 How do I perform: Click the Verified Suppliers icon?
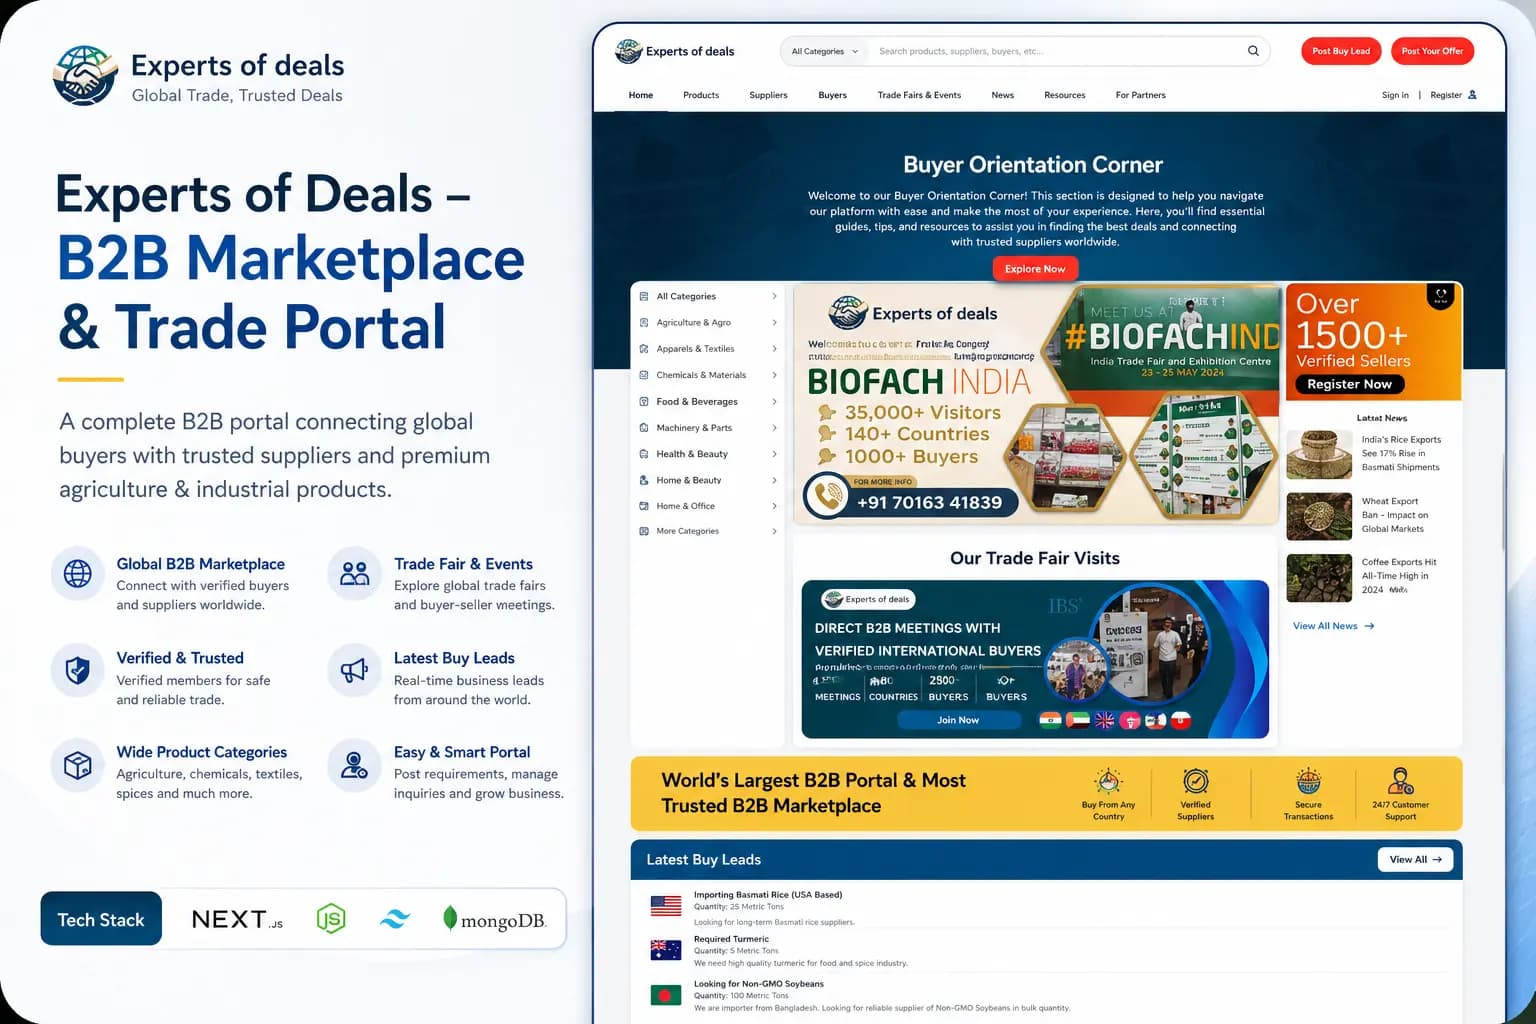tap(1196, 780)
